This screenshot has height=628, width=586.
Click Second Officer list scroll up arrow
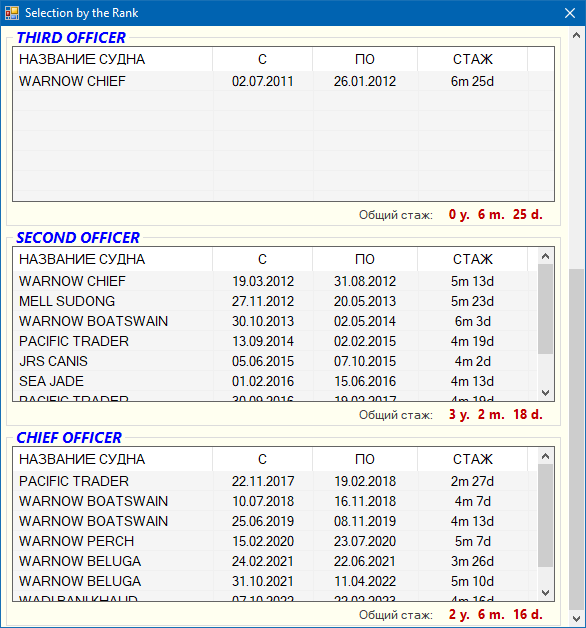point(545,256)
